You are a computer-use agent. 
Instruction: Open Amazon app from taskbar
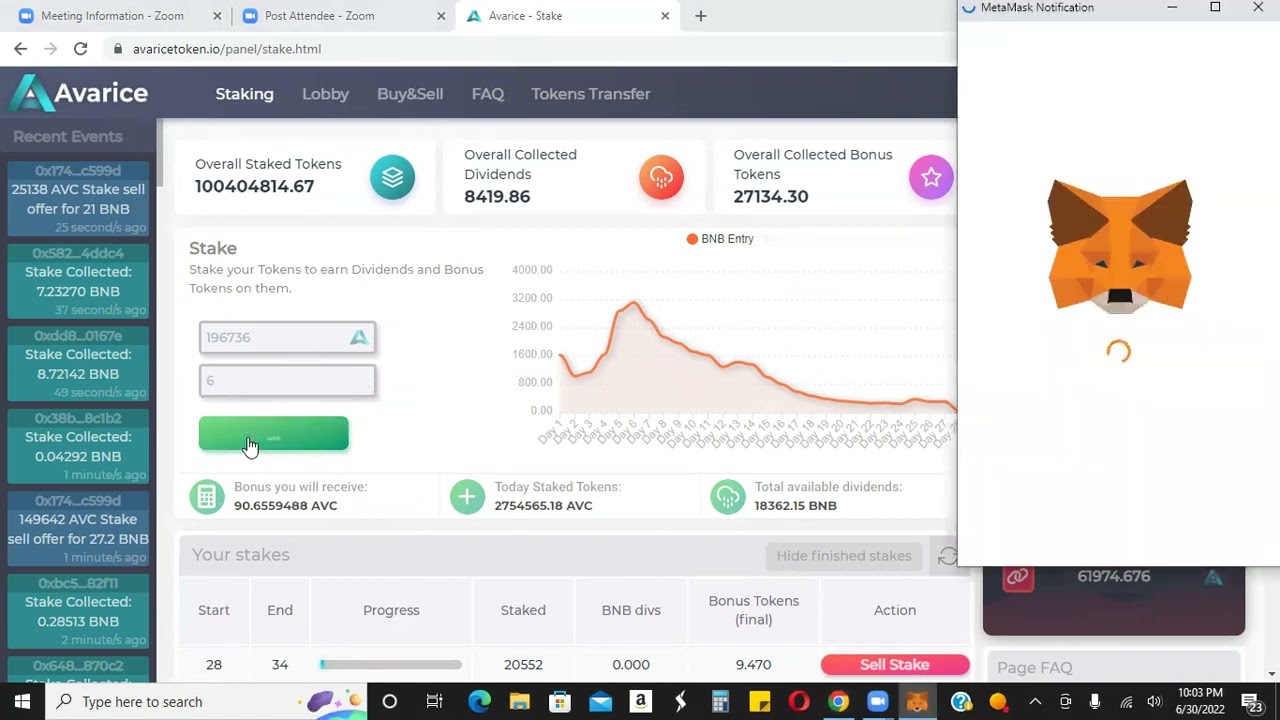(x=641, y=701)
